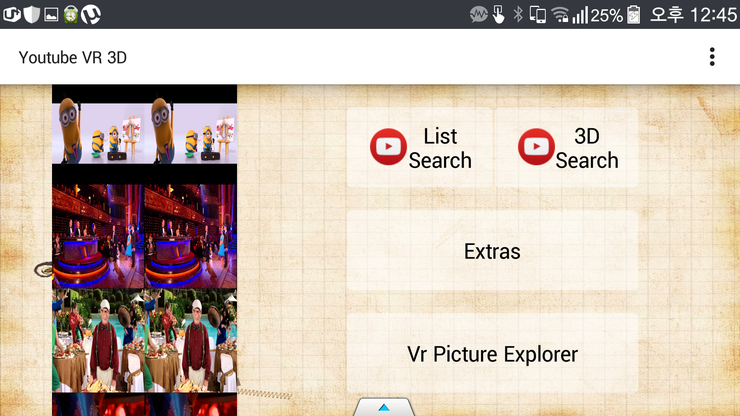Tap the green Android notification icon

[x=70, y=14]
